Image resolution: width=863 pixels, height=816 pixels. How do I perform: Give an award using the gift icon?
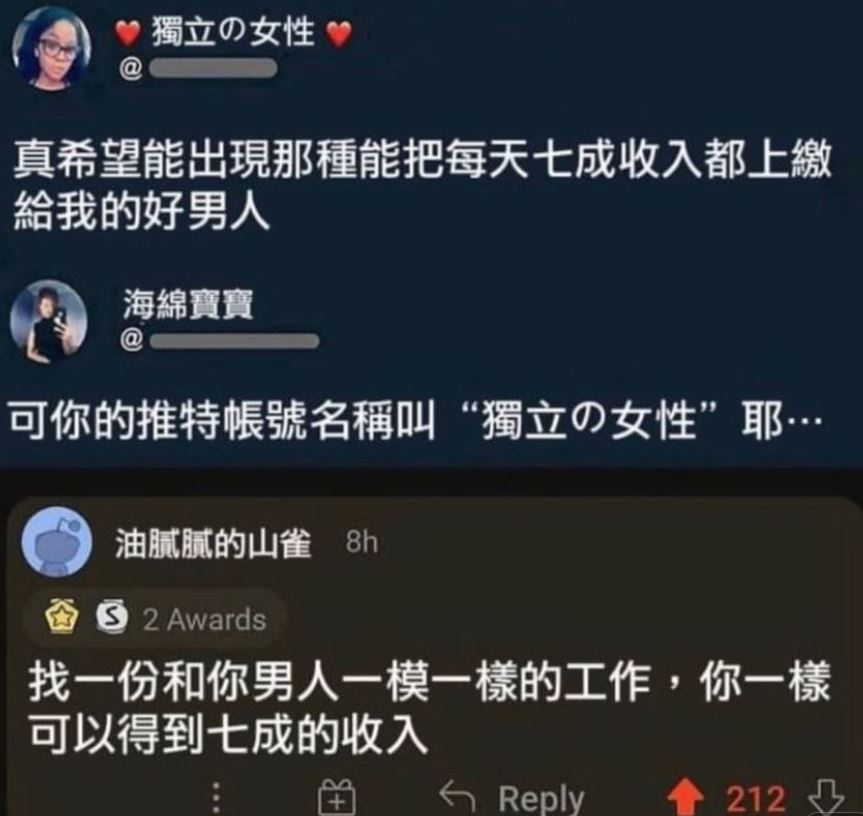tap(337, 797)
